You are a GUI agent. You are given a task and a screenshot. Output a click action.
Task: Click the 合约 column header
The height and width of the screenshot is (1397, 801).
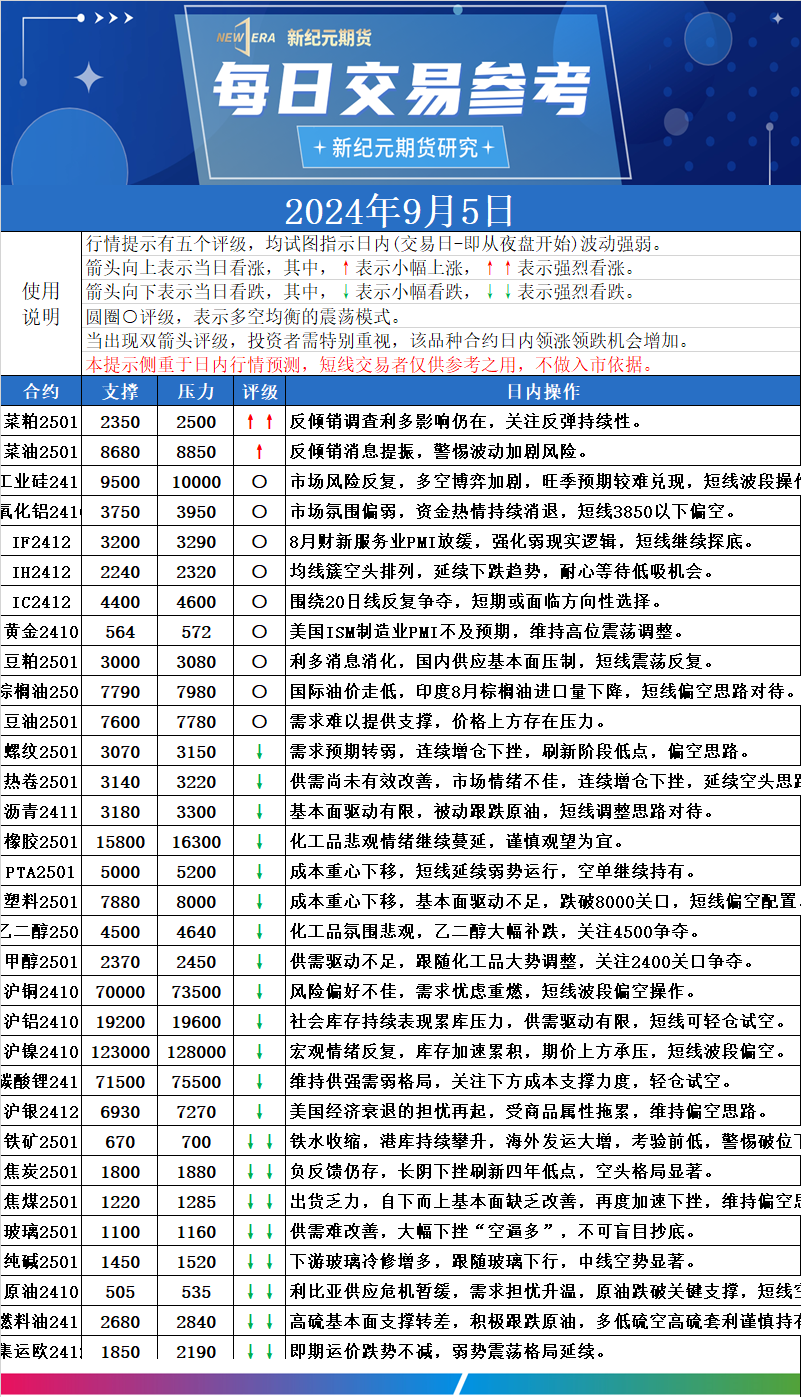(x=41, y=391)
